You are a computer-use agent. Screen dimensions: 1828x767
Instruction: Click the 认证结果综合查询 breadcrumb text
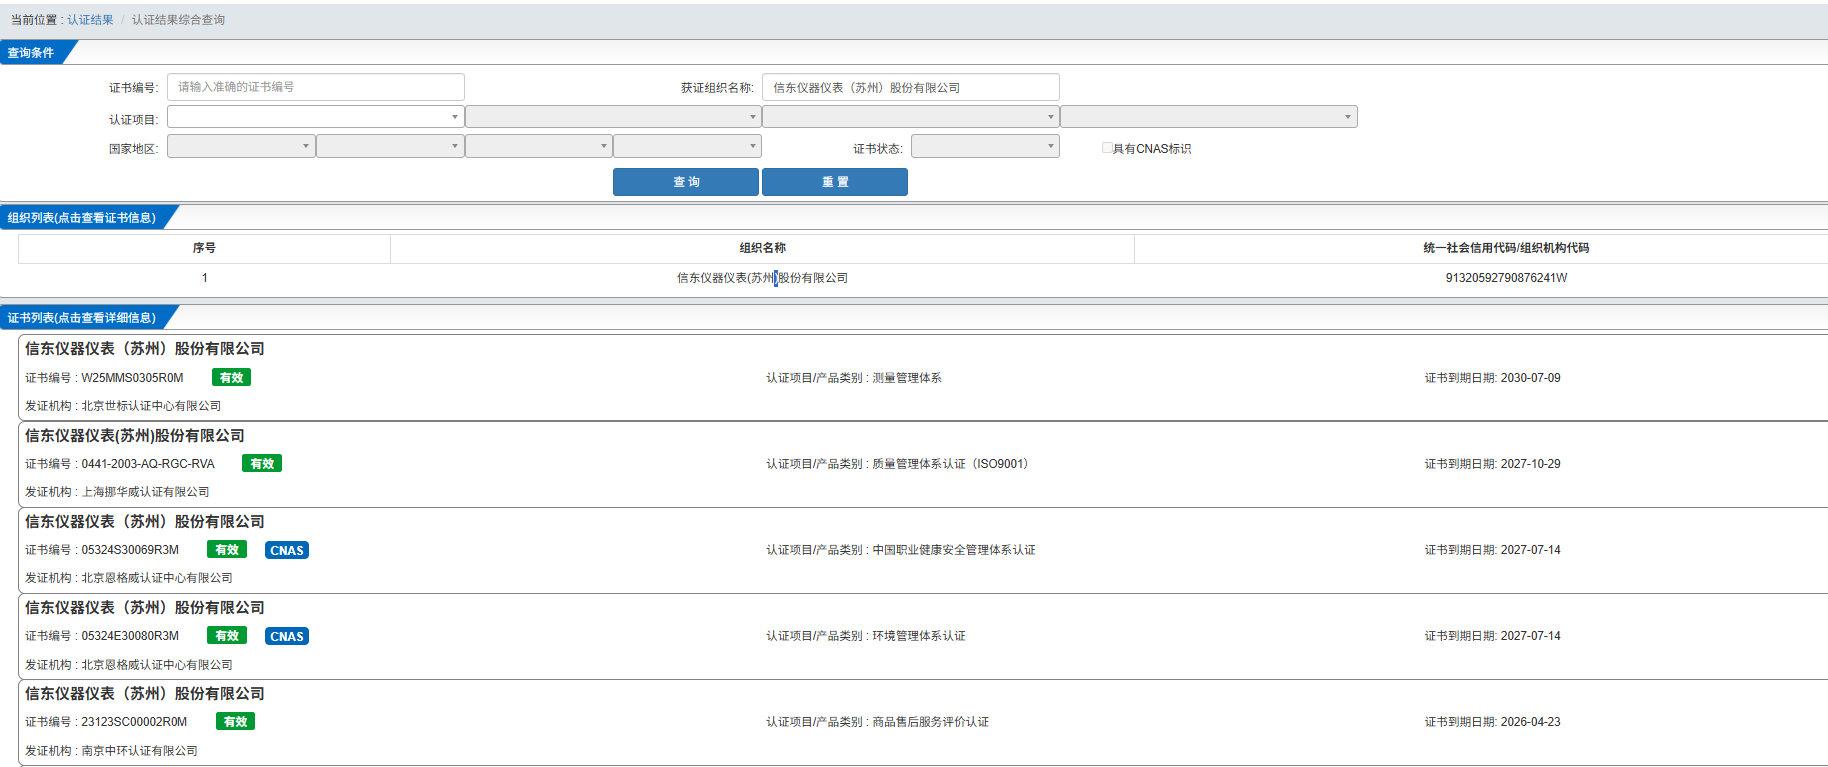178,20
